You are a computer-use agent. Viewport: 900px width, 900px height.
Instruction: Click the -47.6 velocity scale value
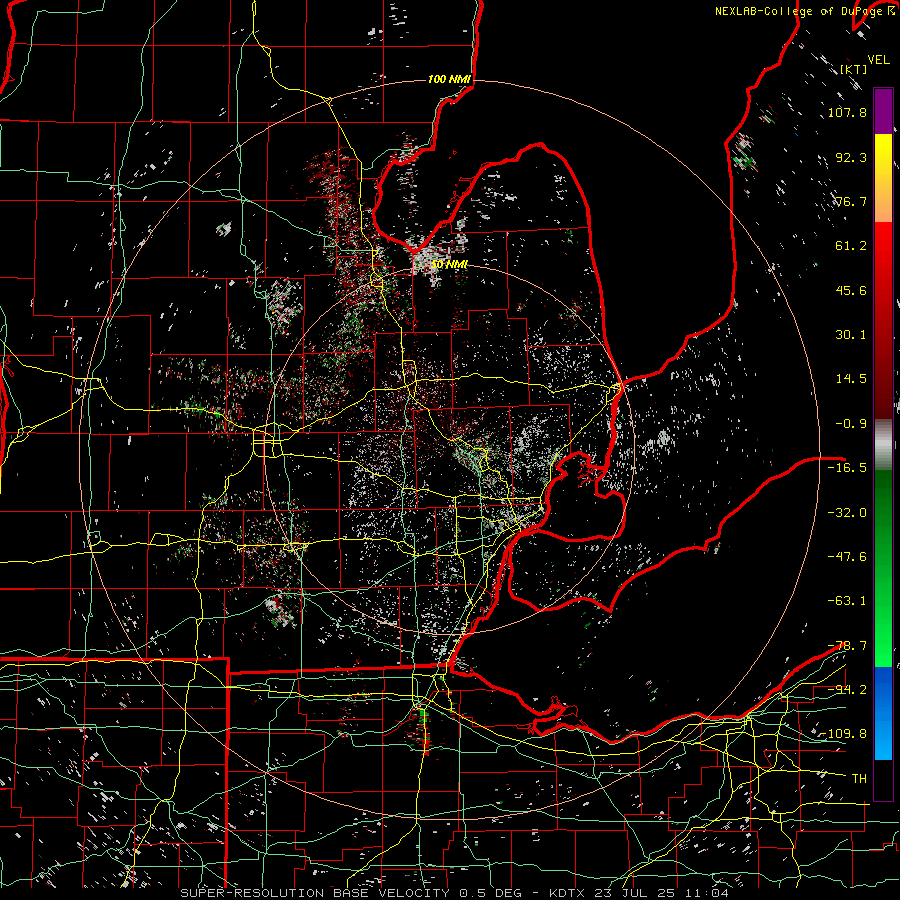(847, 557)
